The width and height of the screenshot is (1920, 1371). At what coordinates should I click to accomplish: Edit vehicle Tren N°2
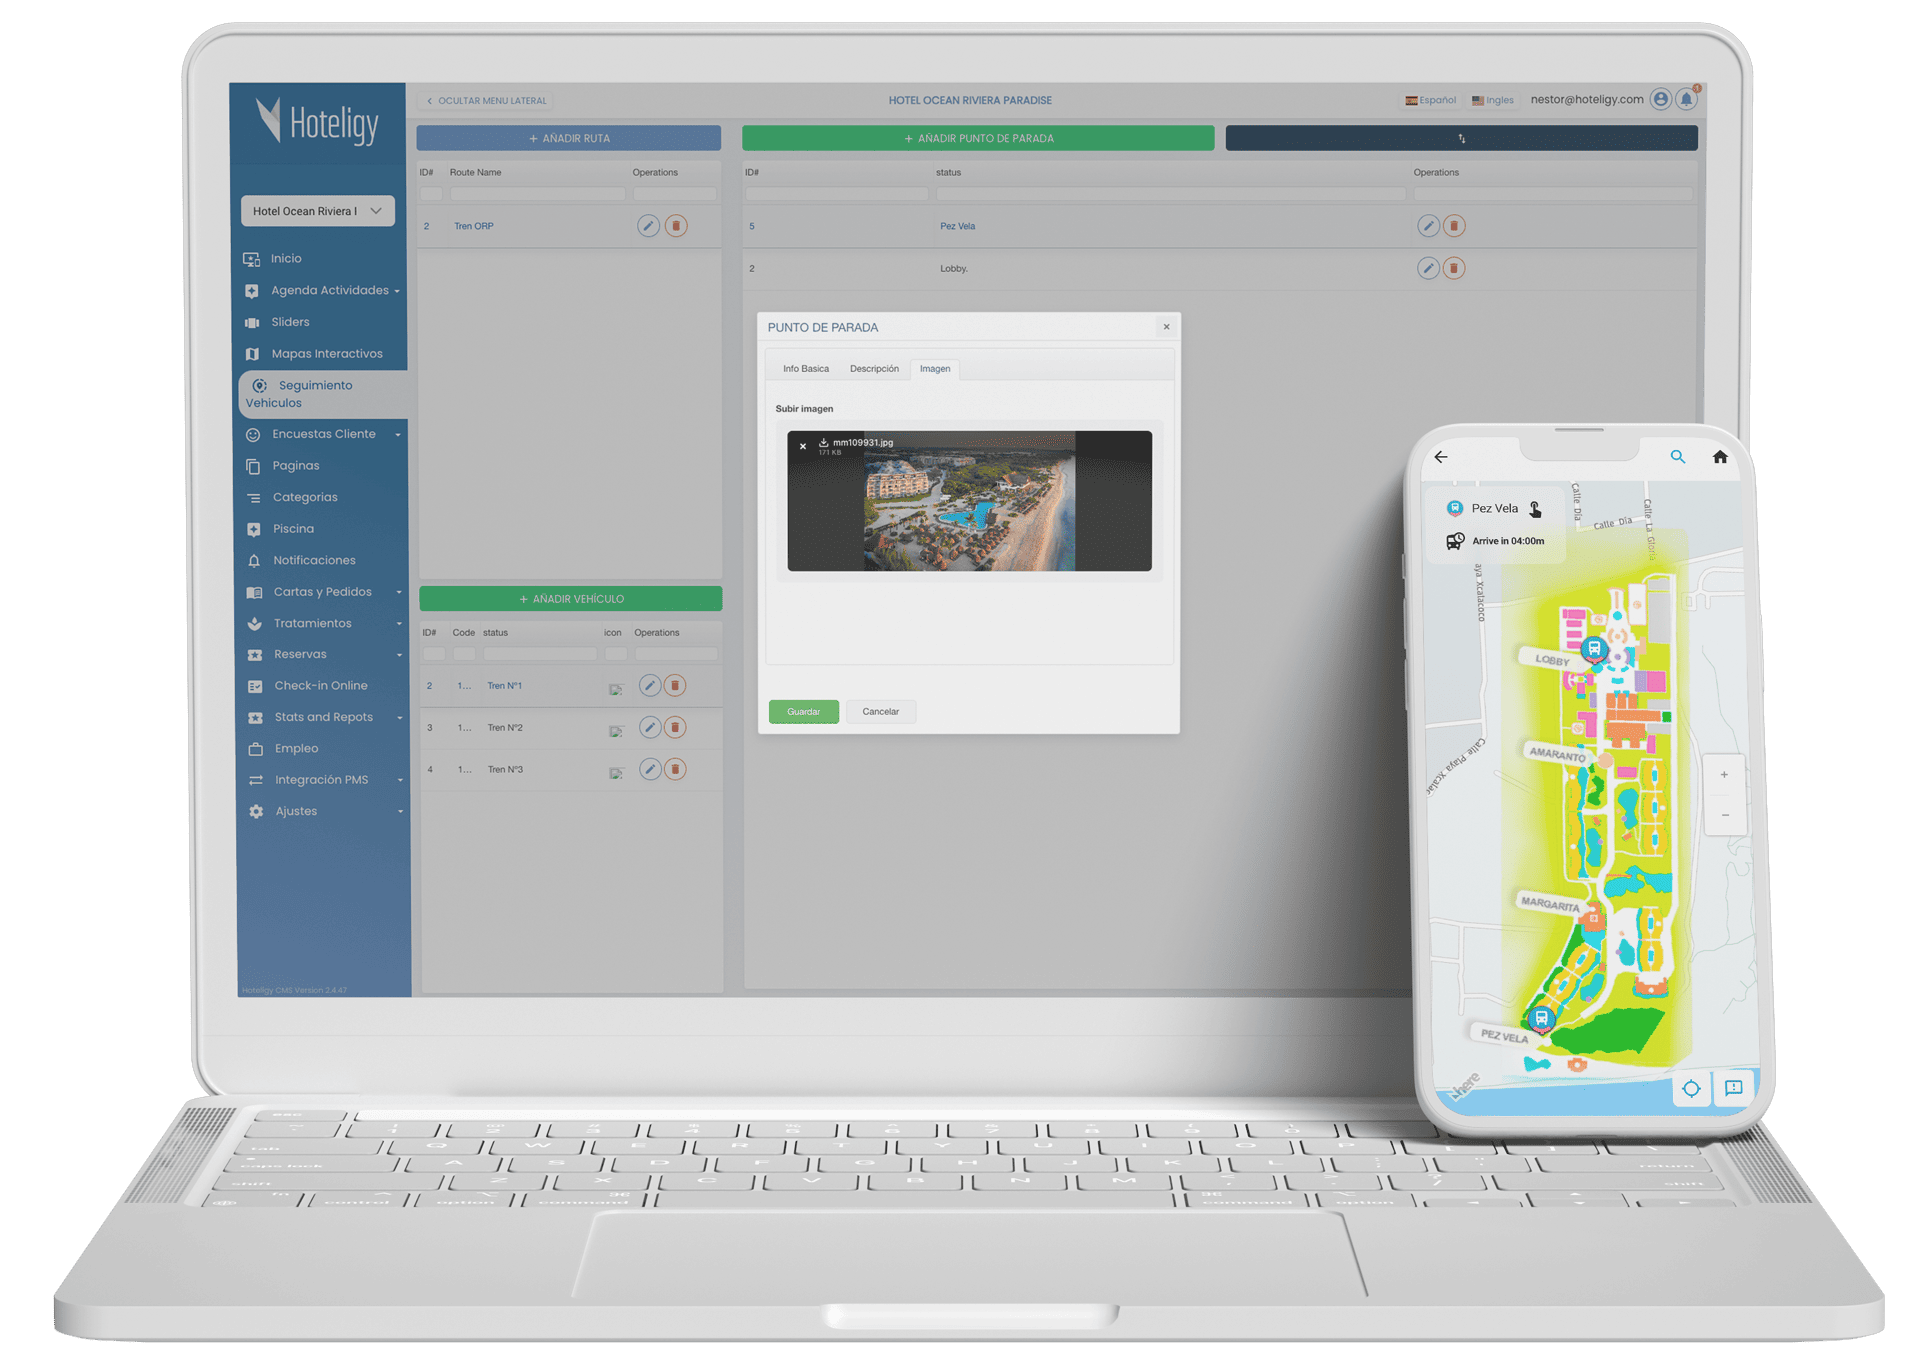pyautogui.click(x=650, y=727)
